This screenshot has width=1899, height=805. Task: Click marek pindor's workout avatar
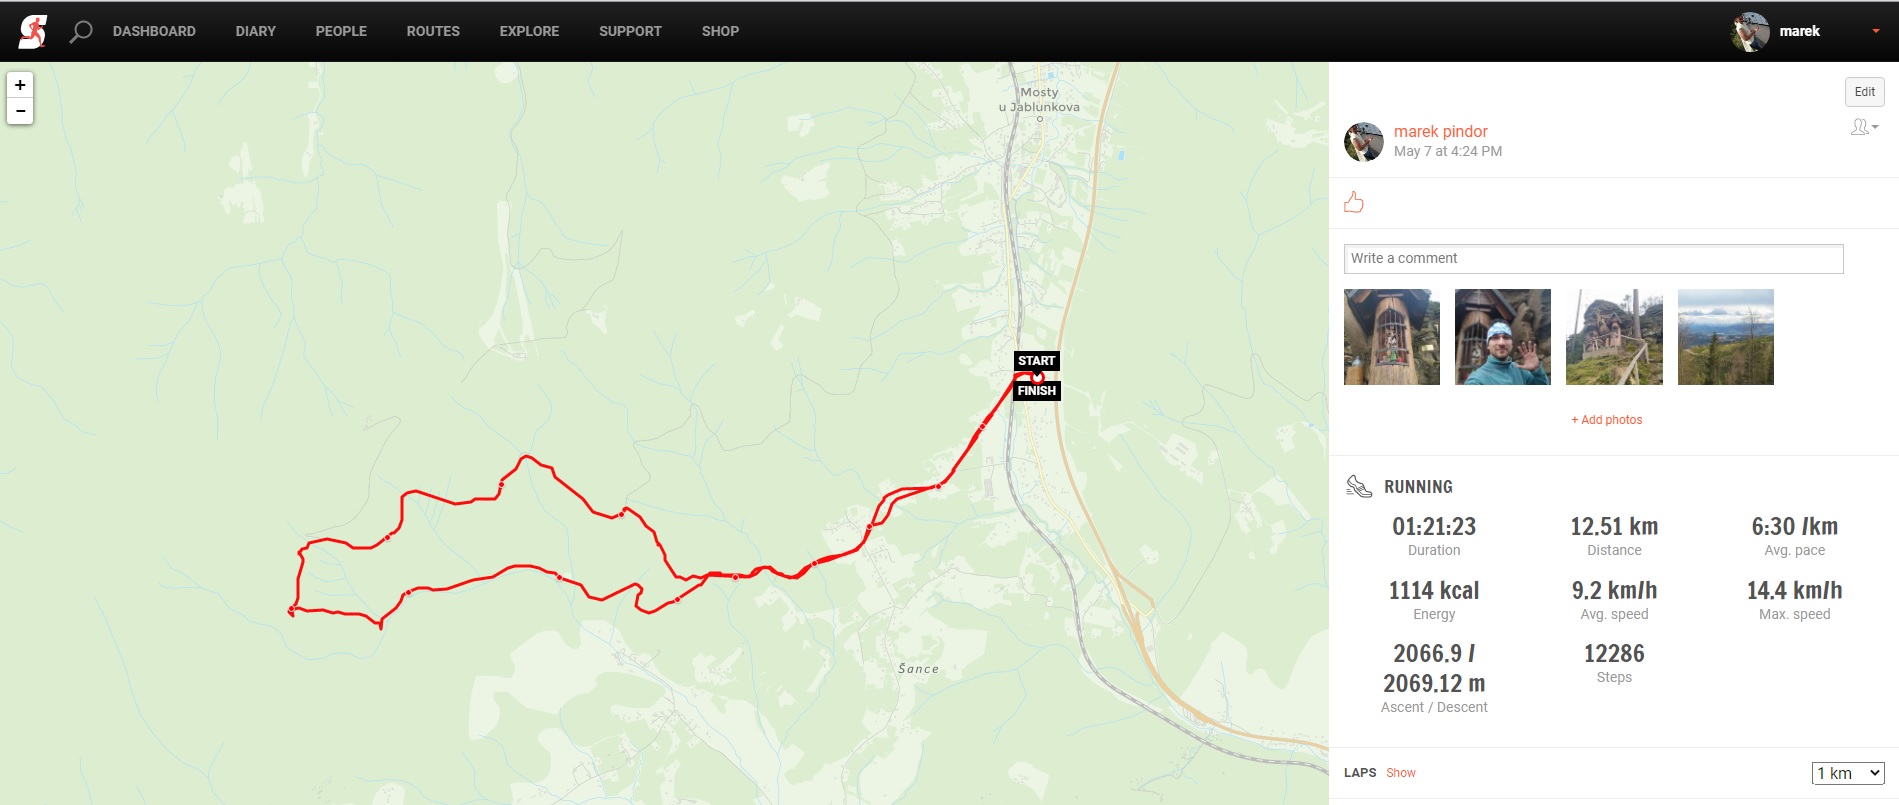[1364, 142]
